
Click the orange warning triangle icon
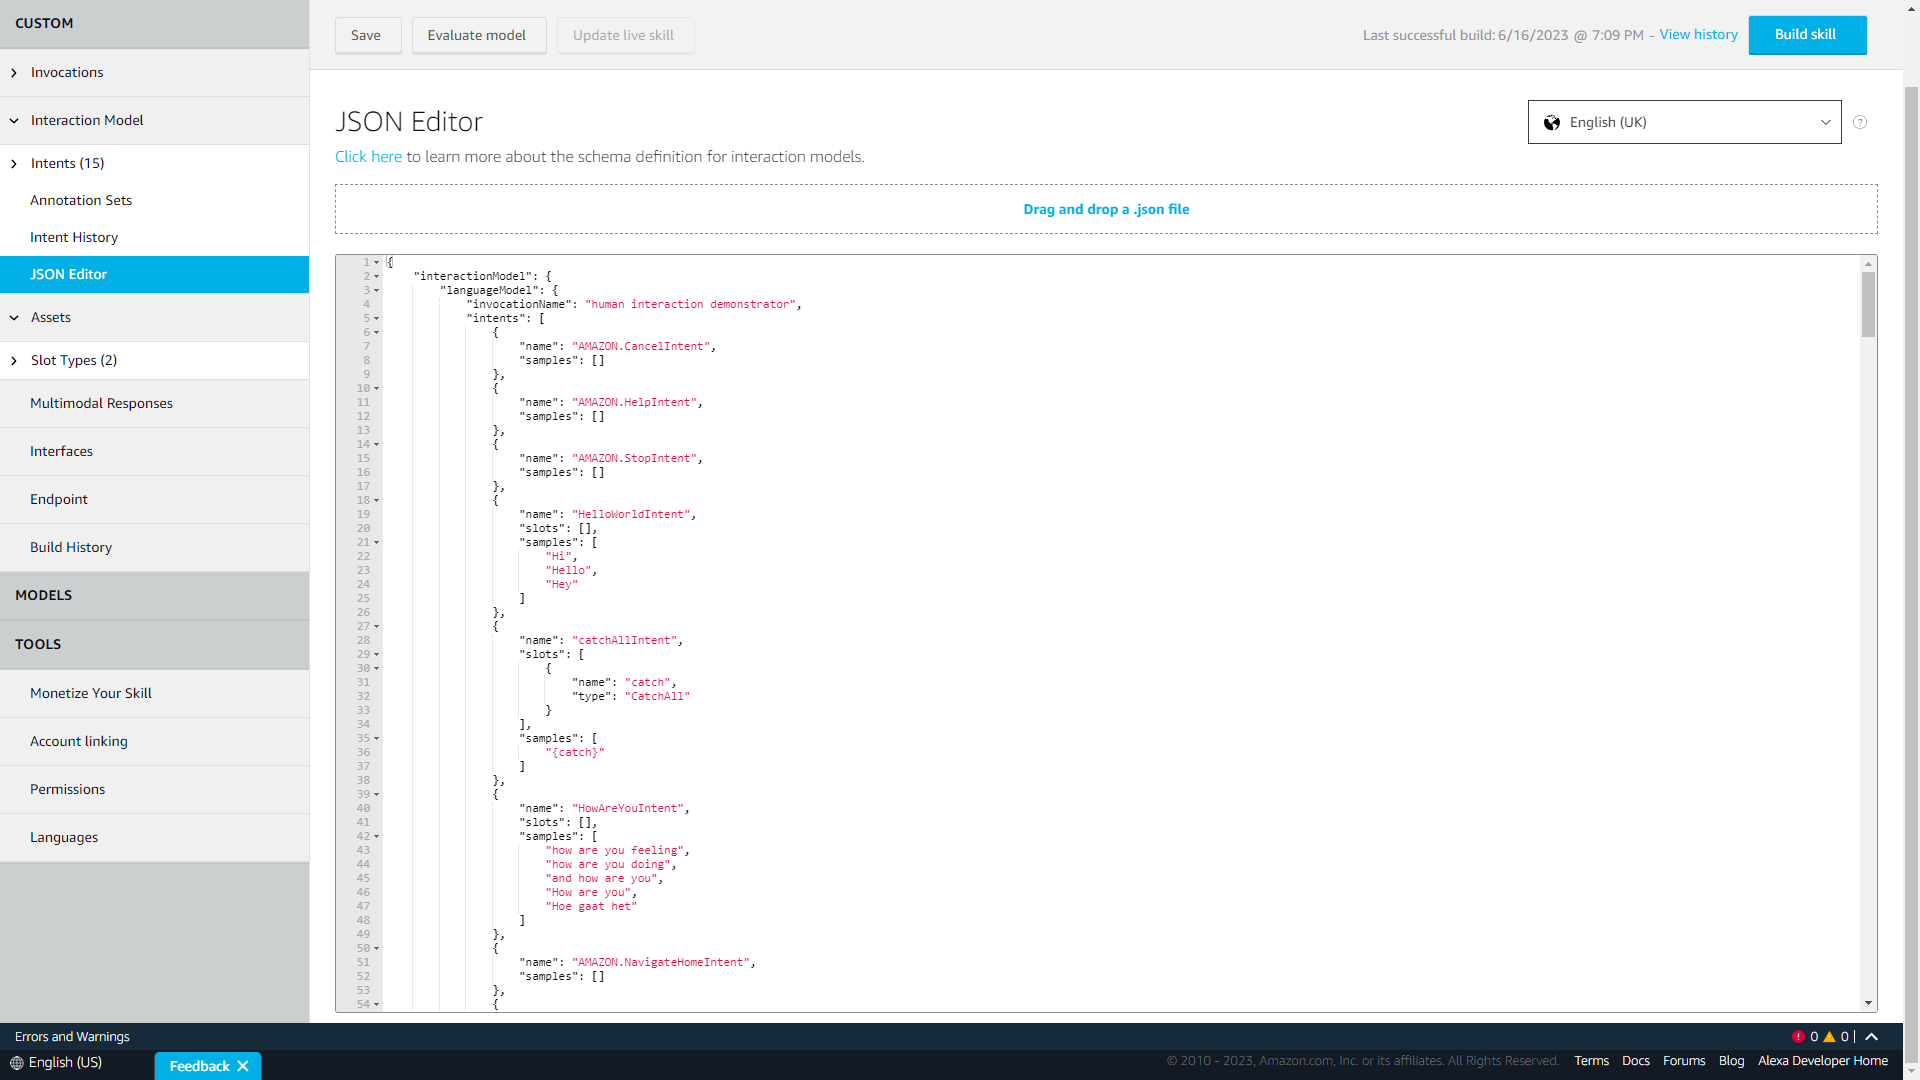(1829, 1037)
